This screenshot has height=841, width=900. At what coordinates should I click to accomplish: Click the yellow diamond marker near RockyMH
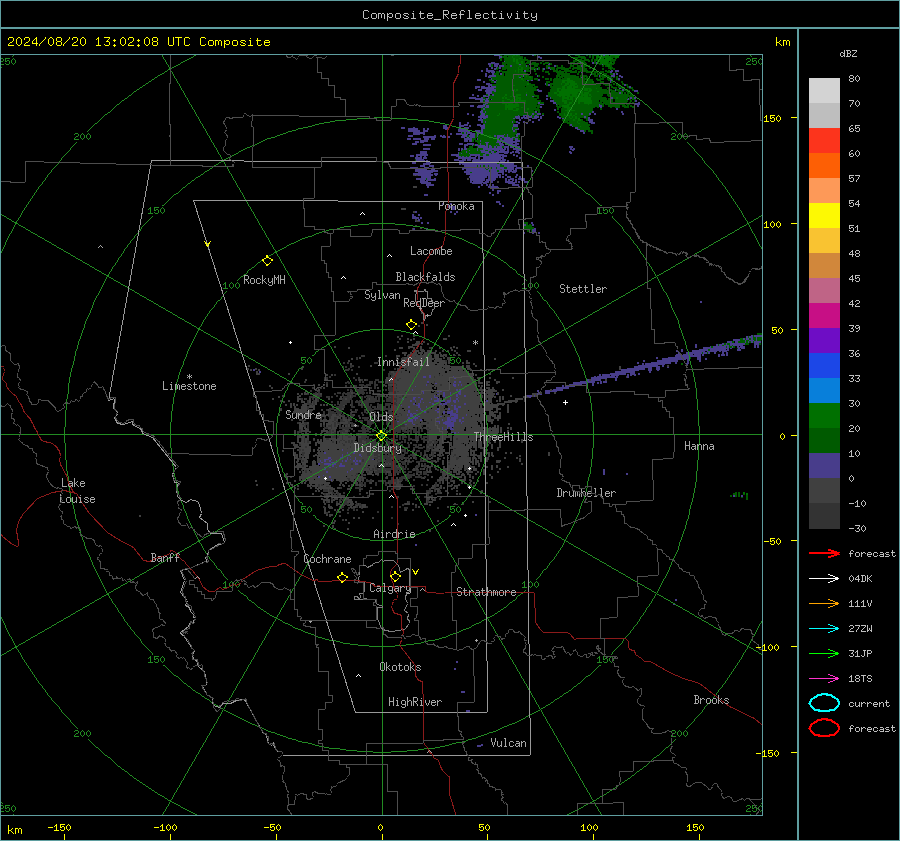pos(267,261)
